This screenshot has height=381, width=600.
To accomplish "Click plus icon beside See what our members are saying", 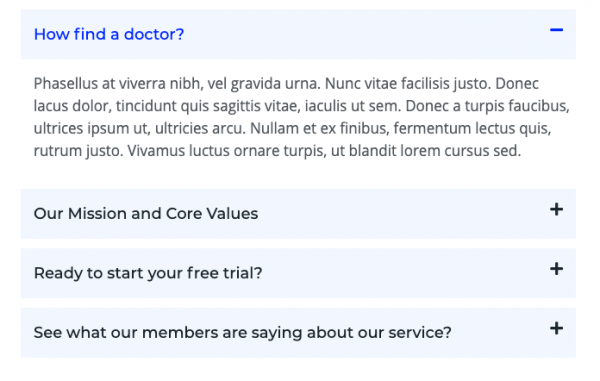I will 556,328.
